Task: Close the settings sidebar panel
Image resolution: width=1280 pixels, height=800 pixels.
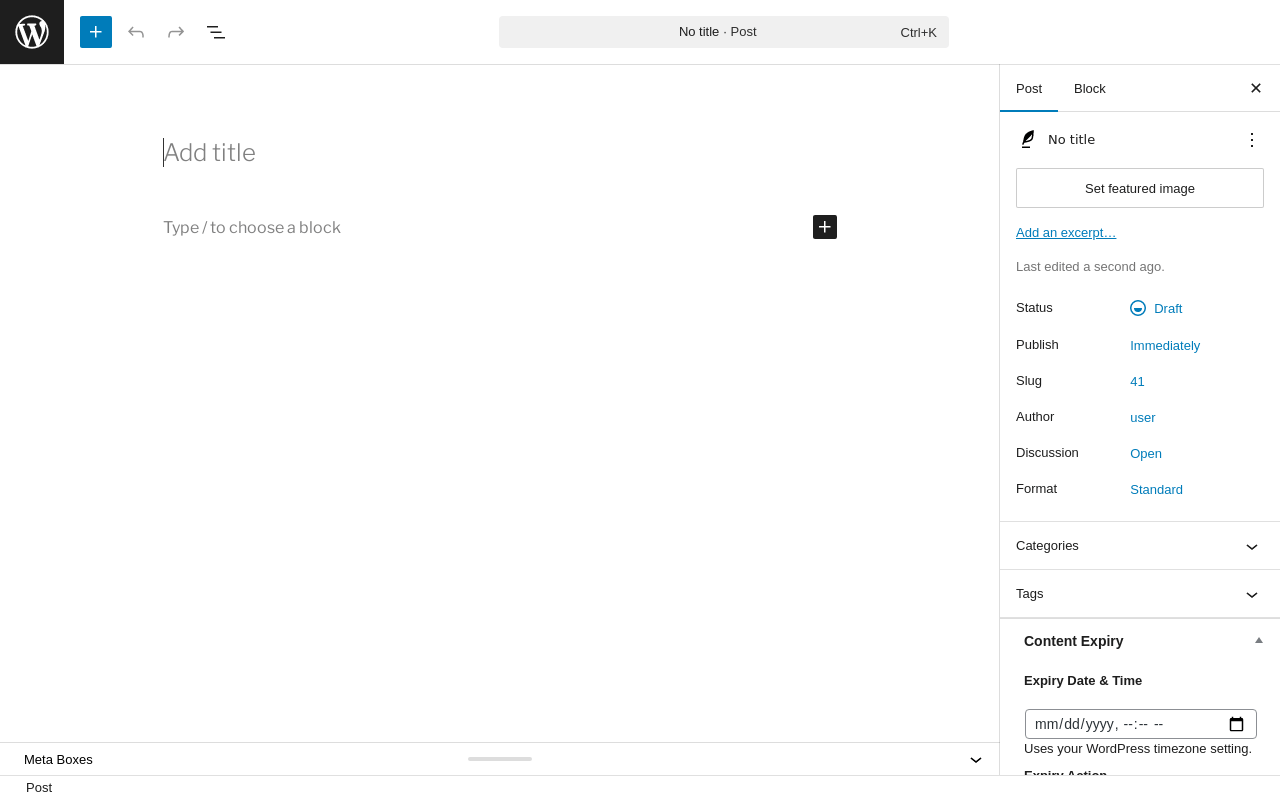Action: [x=1256, y=88]
